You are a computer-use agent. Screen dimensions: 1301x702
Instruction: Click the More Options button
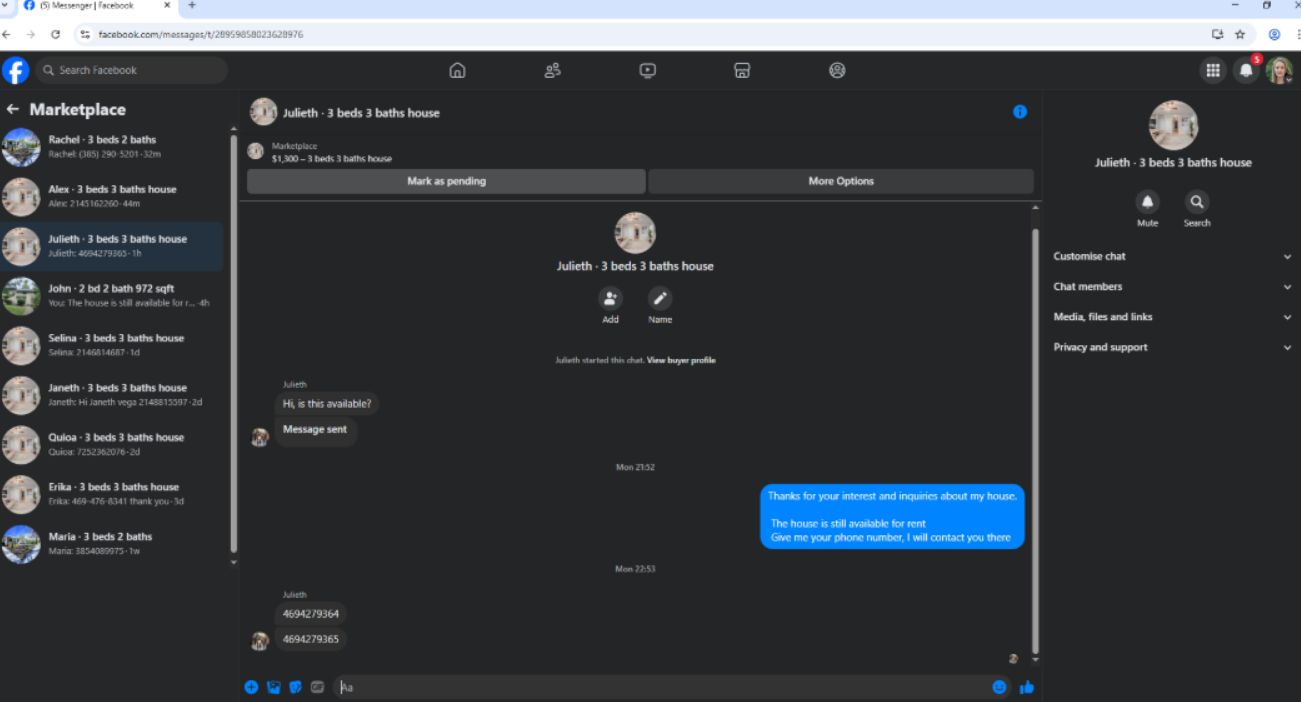click(x=841, y=181)
